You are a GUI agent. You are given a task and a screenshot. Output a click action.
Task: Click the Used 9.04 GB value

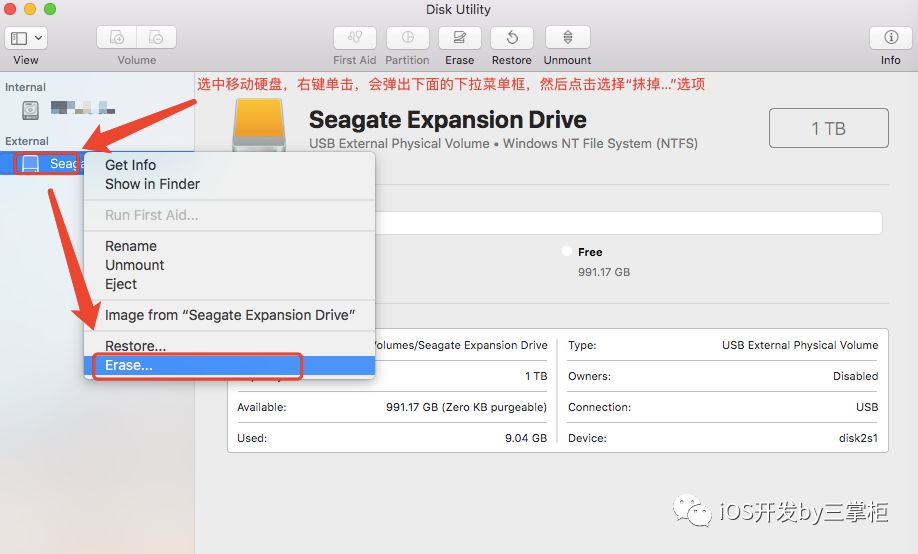(526, 438)
